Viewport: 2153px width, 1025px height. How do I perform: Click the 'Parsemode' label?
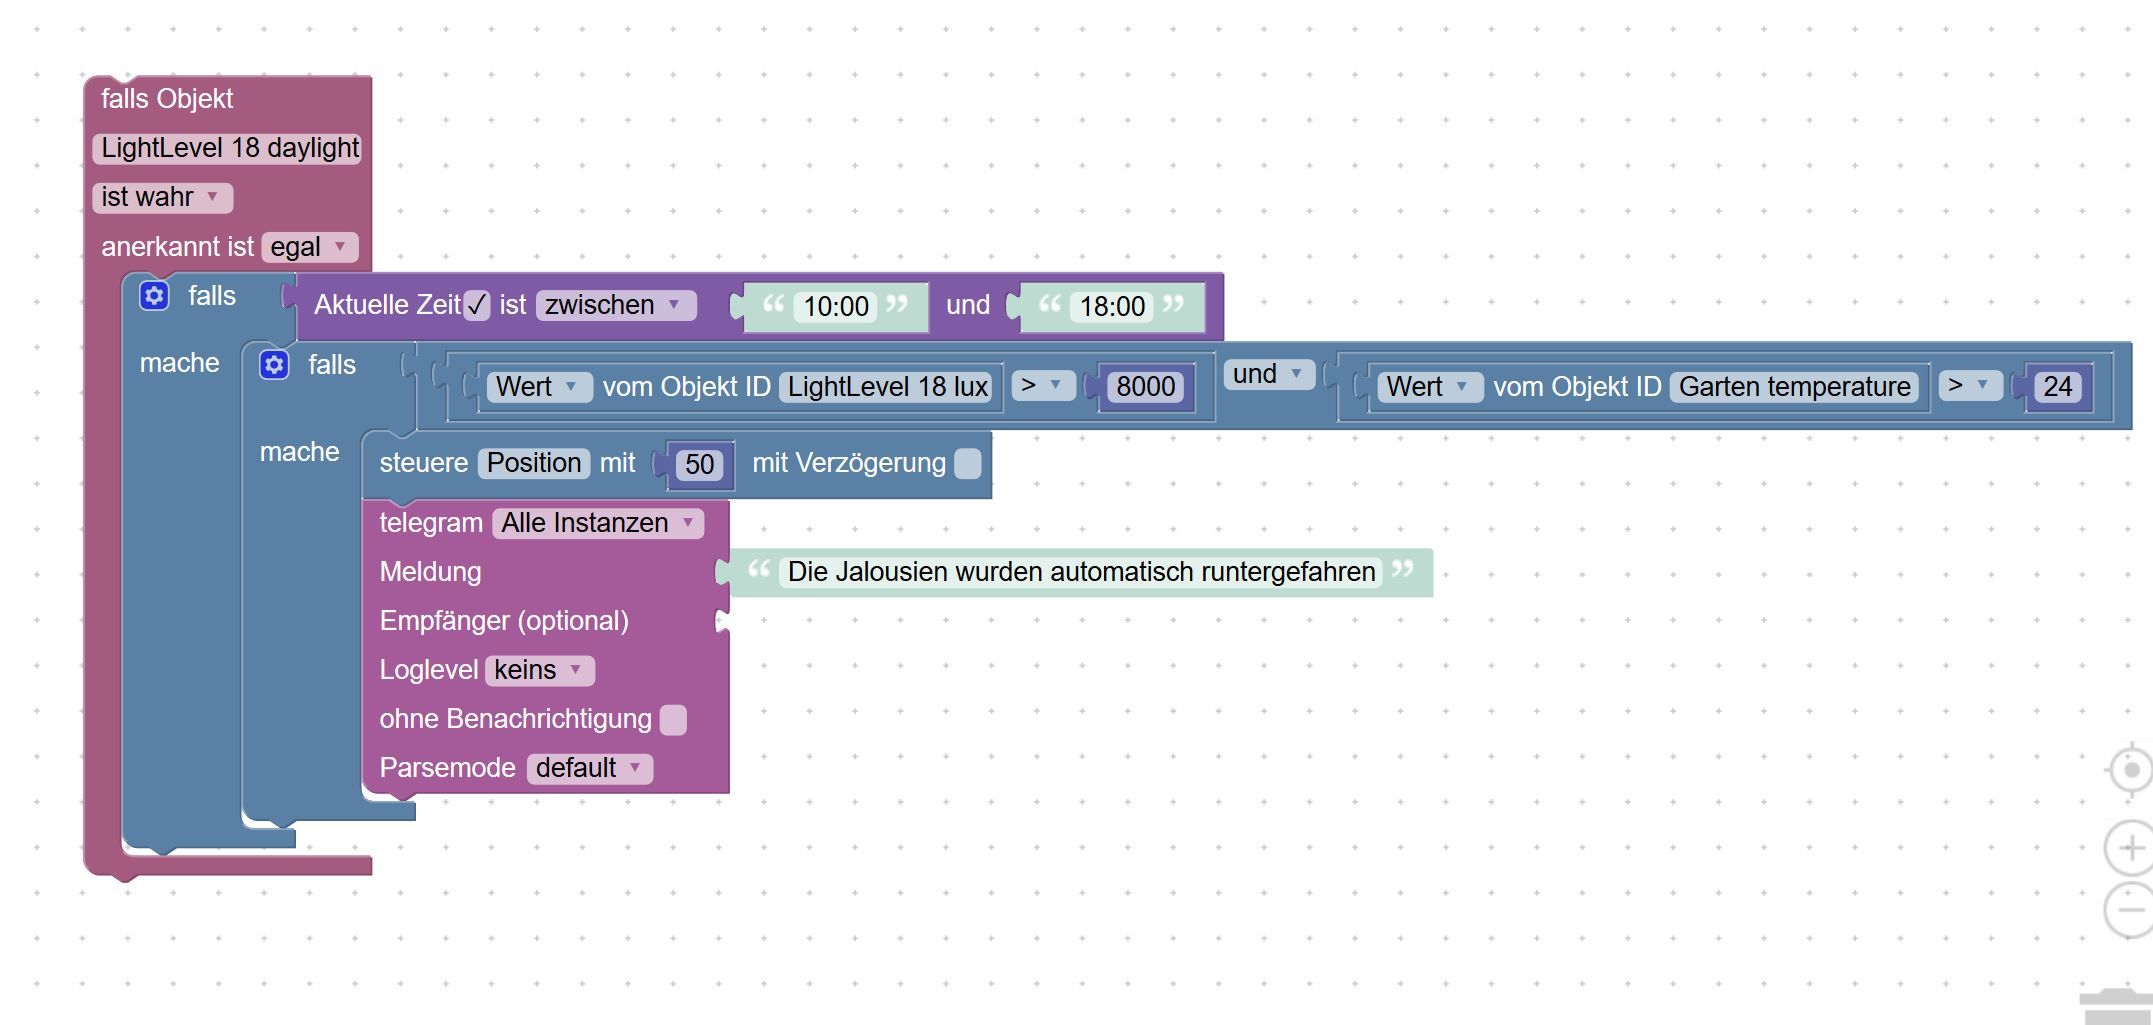click(x=447, y=768)
